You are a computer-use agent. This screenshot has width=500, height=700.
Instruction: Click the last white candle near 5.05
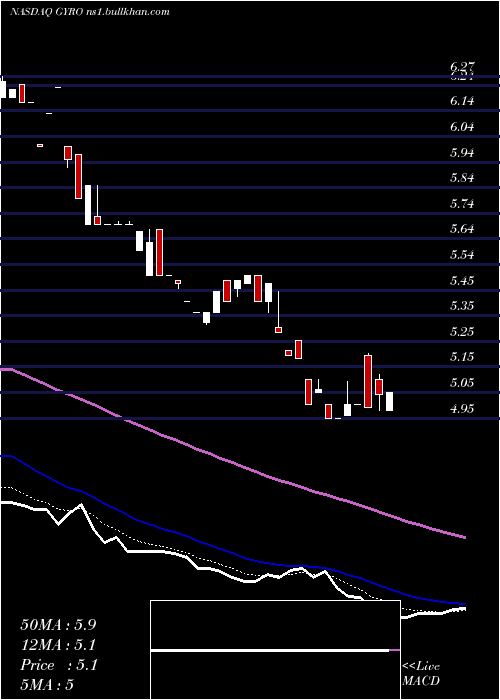[390, 401]
